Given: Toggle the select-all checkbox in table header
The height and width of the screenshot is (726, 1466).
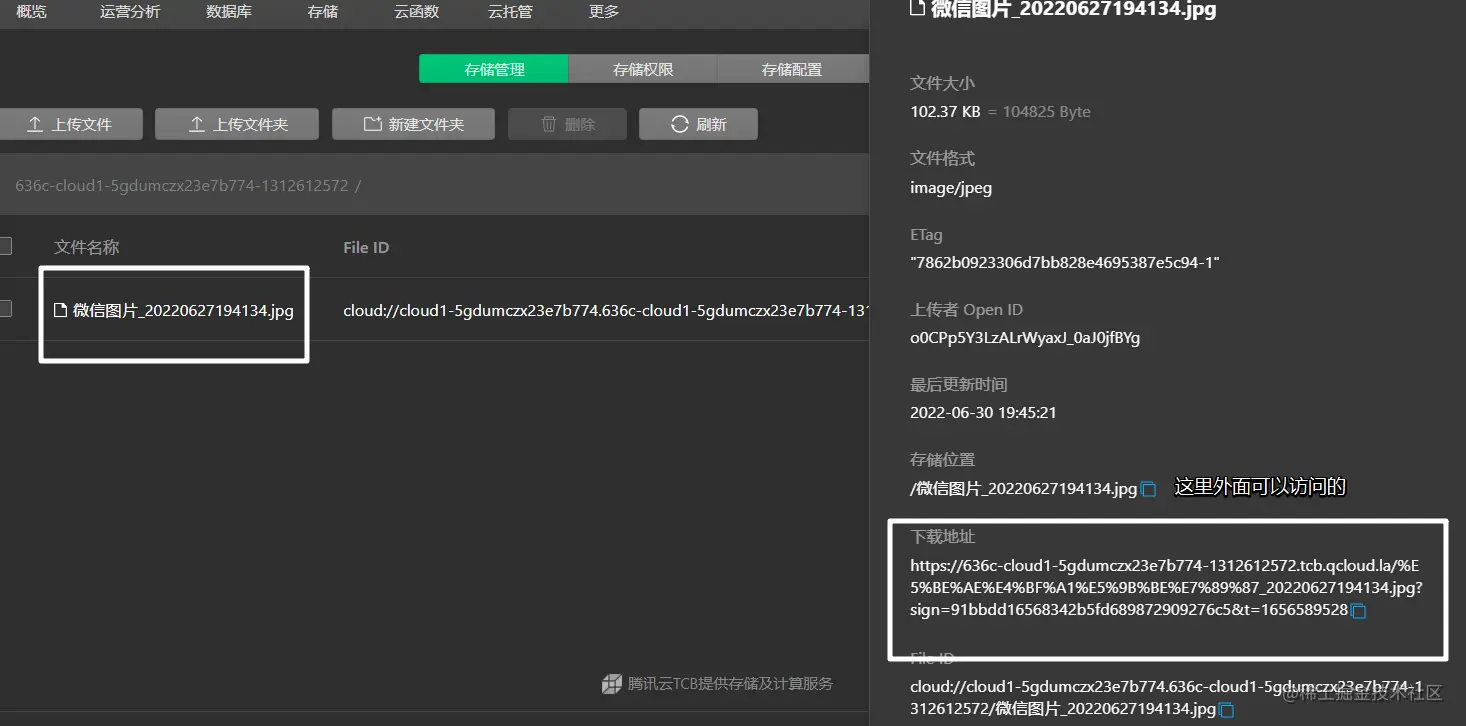Looking at the screenshot, I should pyautogui.click(x=5, y=246).
